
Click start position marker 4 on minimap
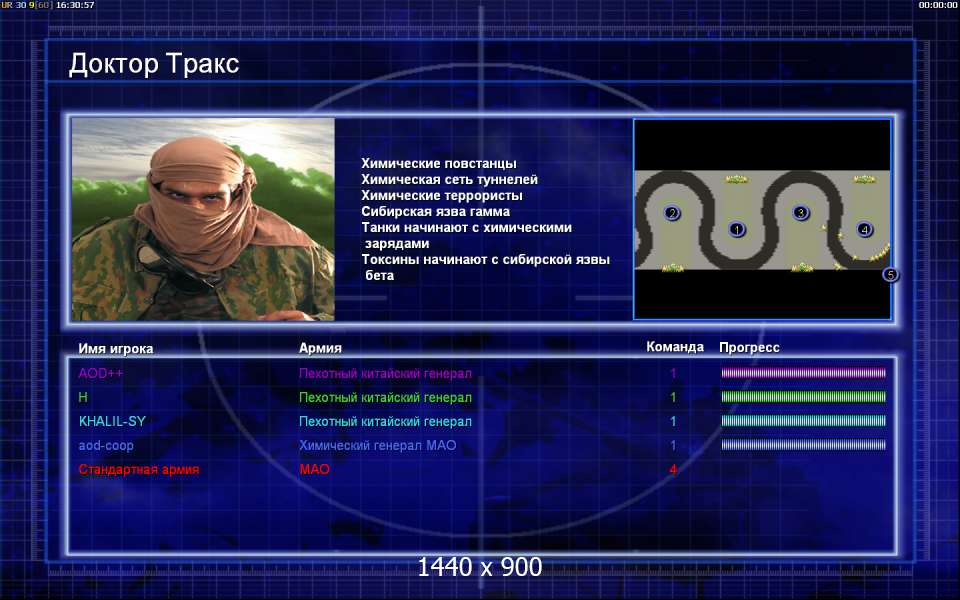coord(864,230)
